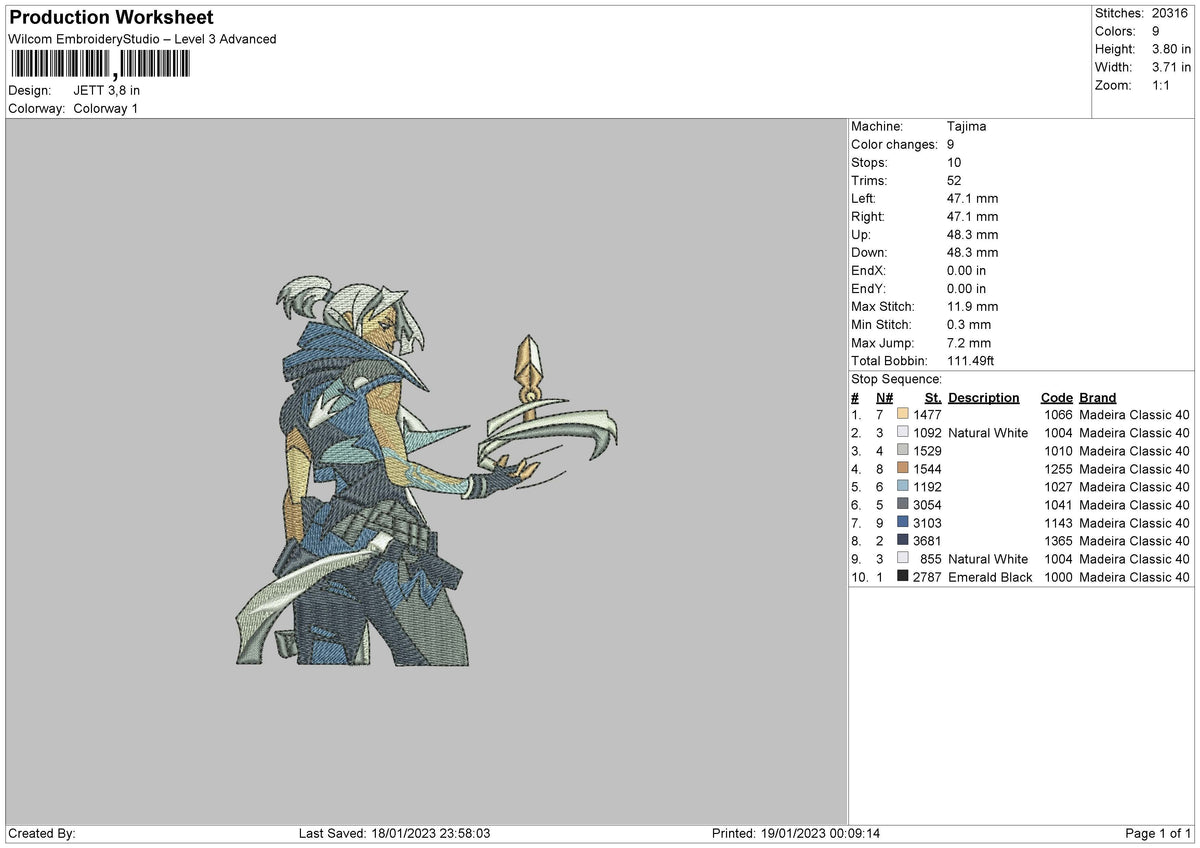Image resolution: width=1200 pixels, height=848 pixels.
Task: Click the Description column header
Action: tap(984, 398)
